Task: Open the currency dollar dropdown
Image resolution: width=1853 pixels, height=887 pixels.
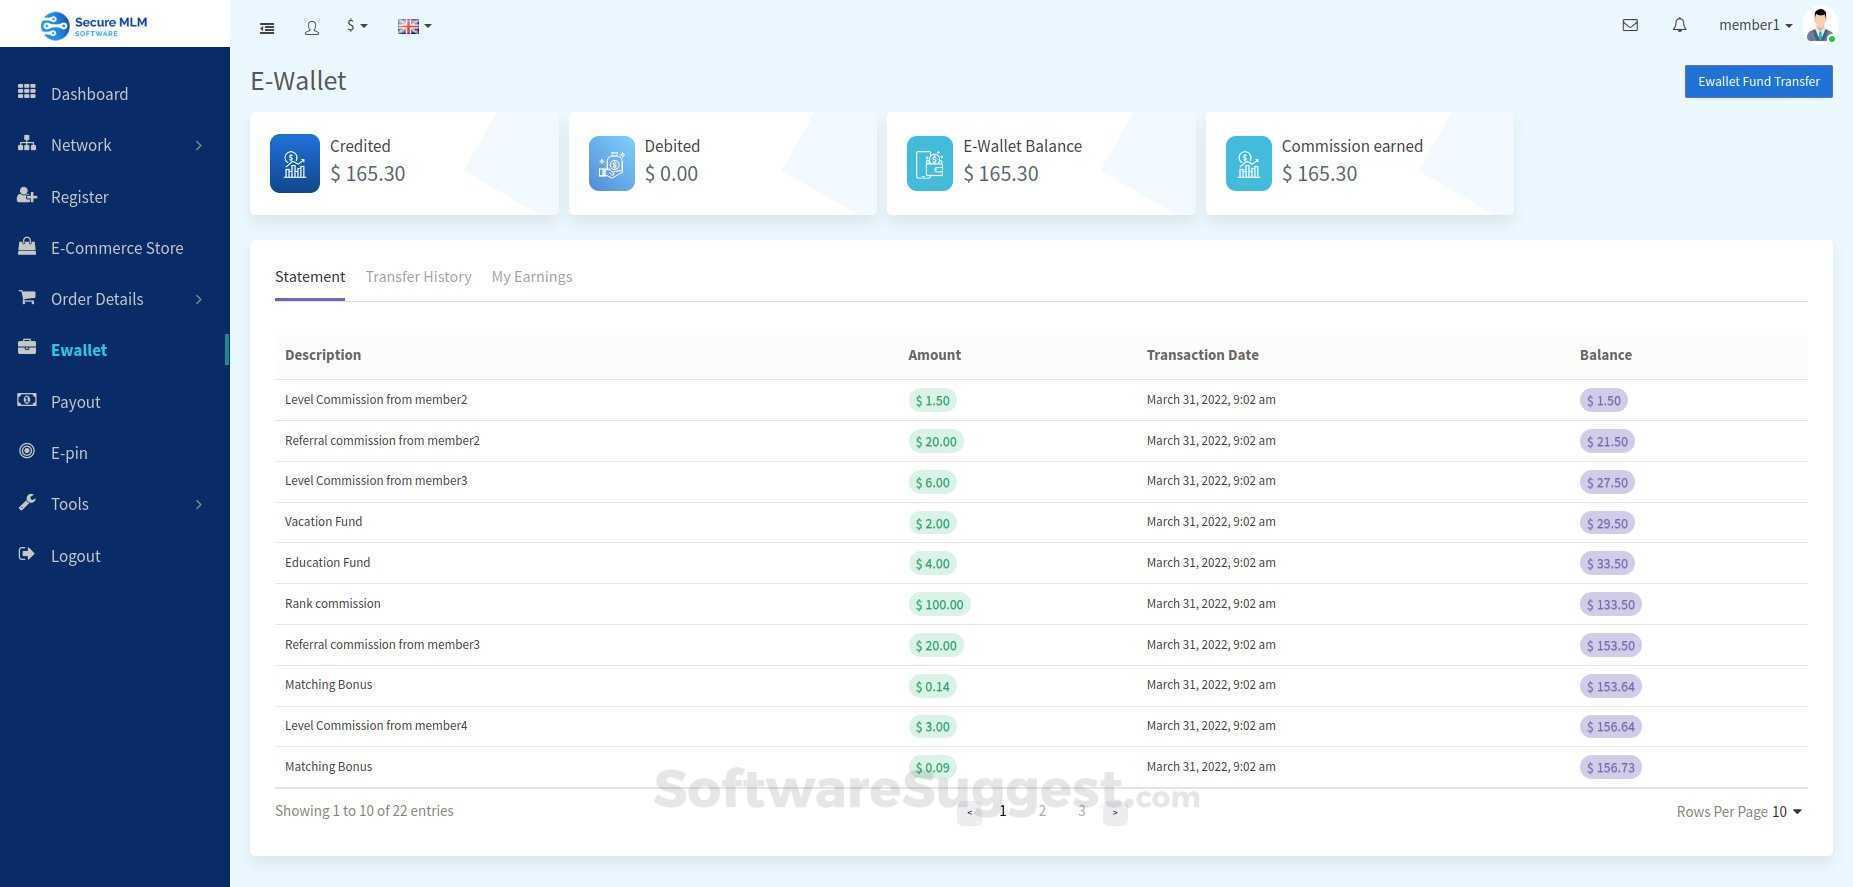Action: 357,26
